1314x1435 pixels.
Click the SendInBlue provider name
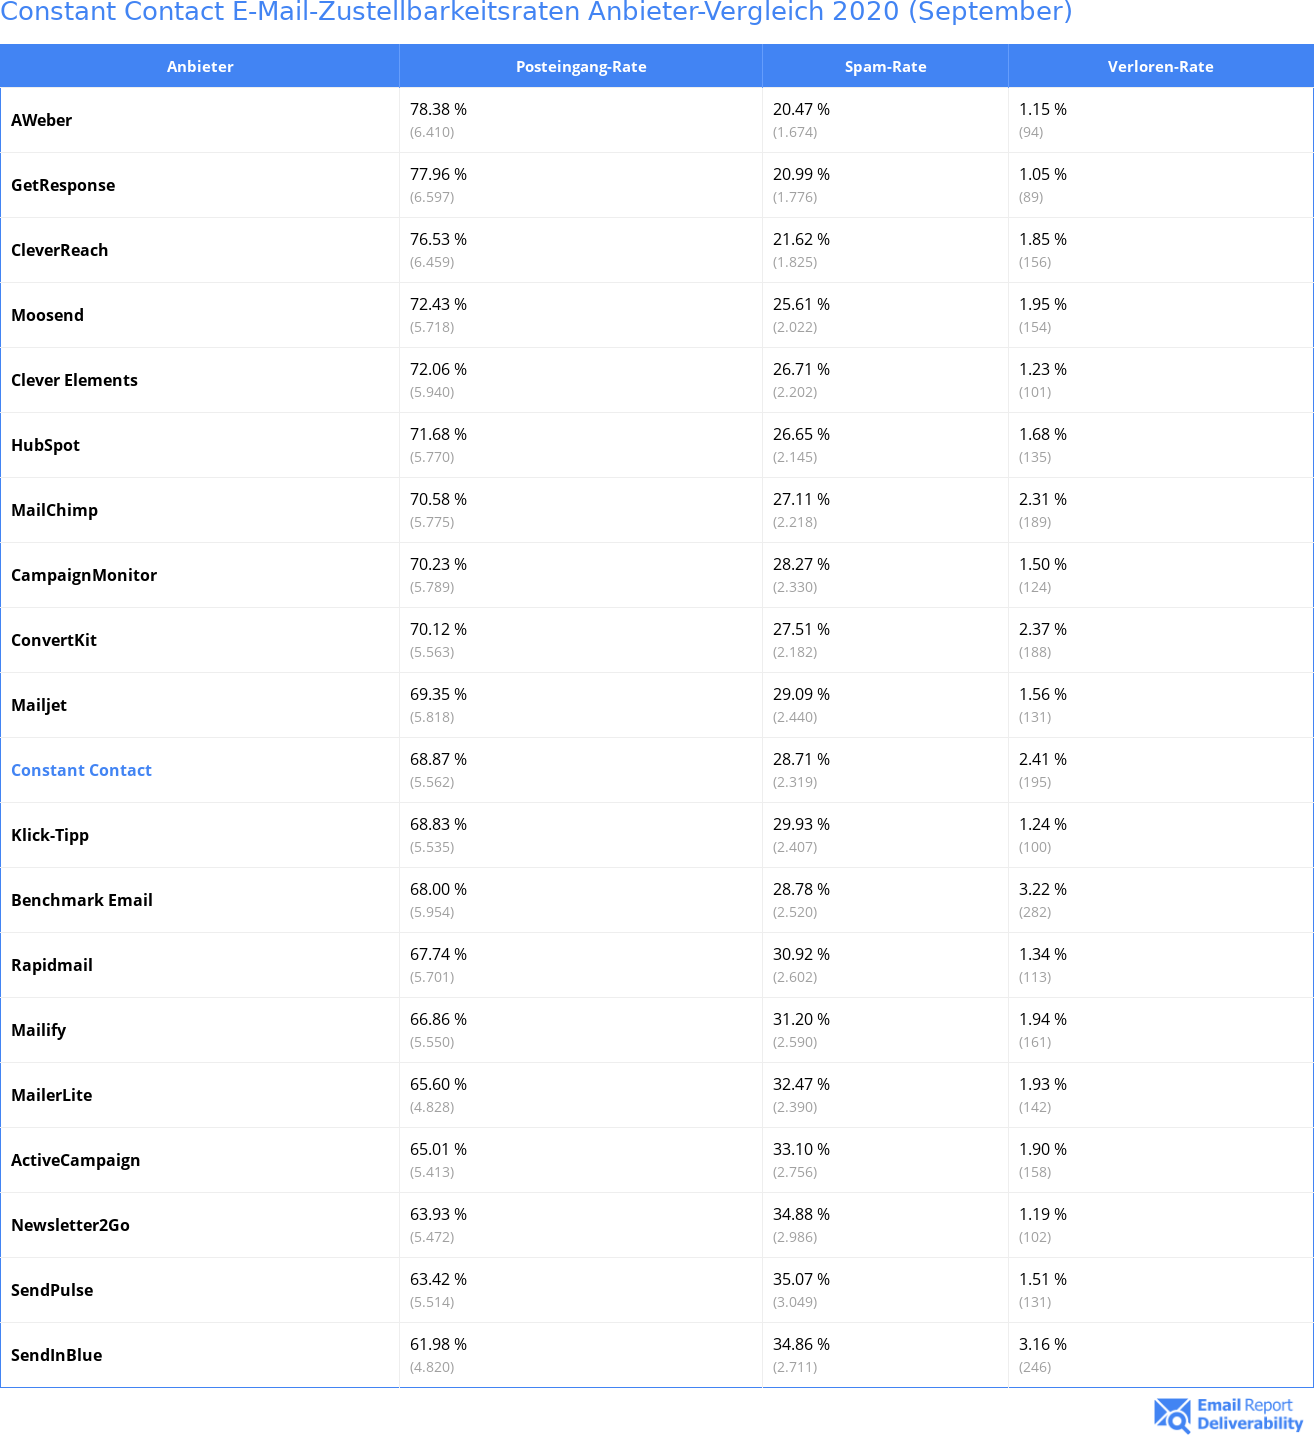pyautogui.click(x=56, y=1355)
